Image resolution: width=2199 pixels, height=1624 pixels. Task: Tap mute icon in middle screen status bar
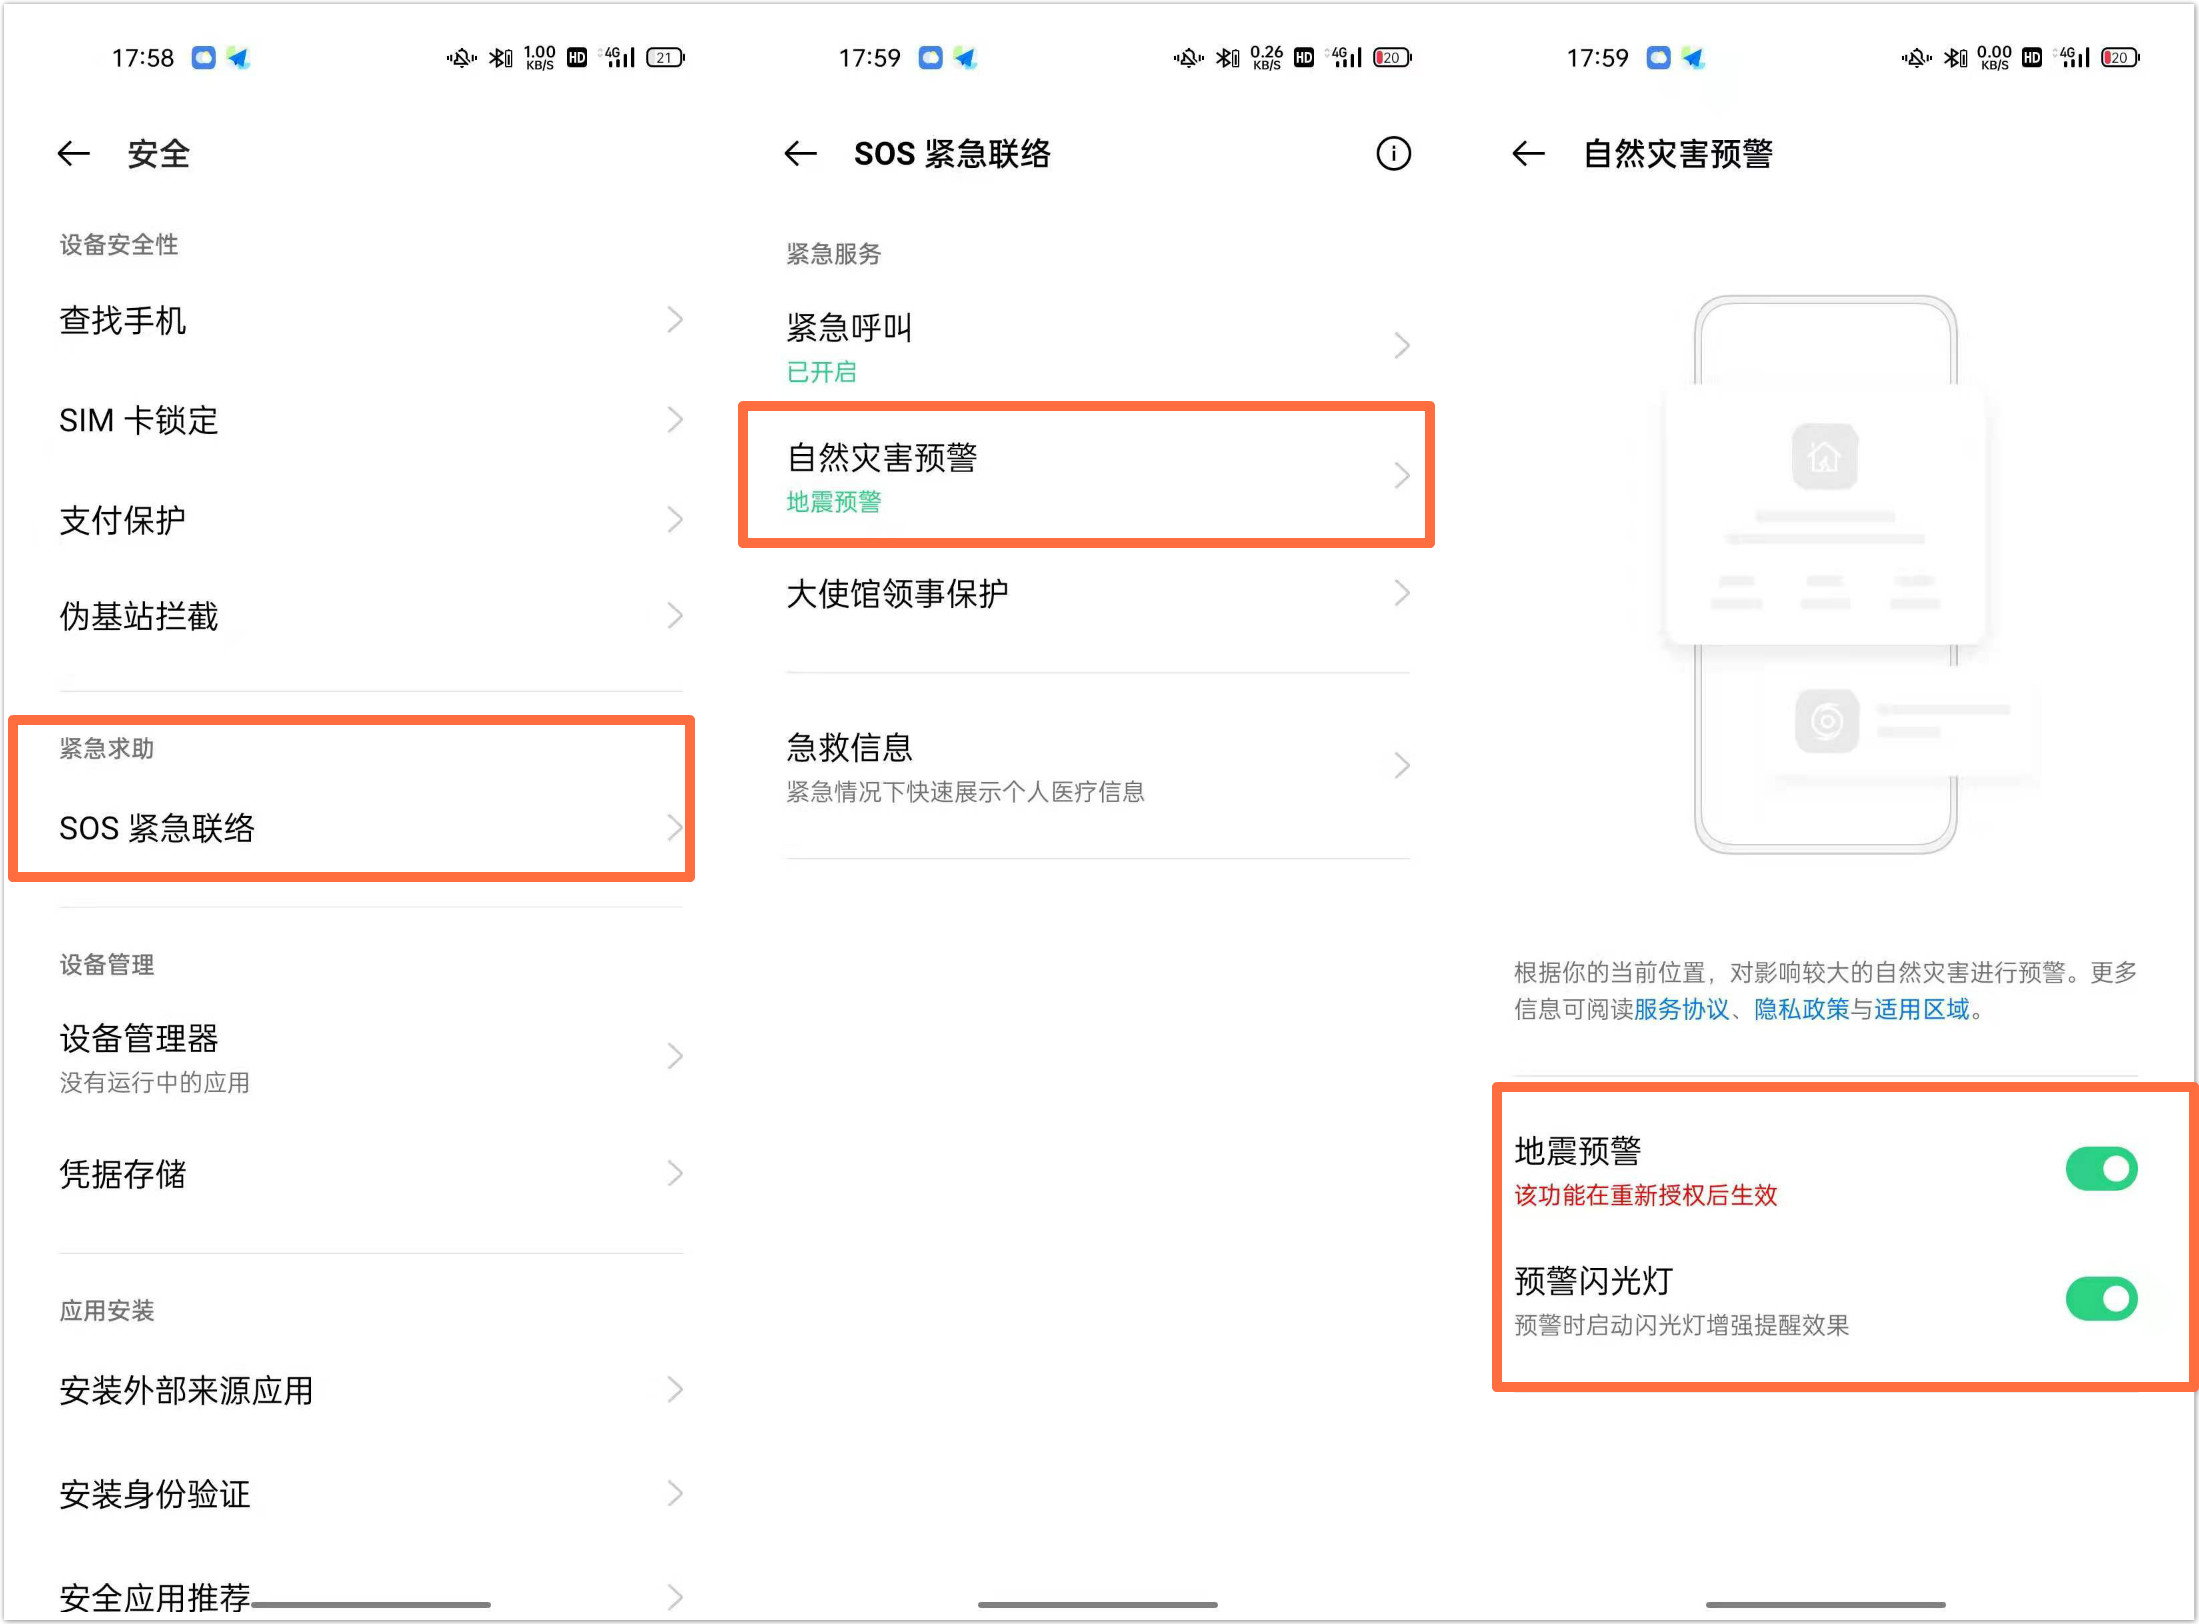coord(1188,58)
